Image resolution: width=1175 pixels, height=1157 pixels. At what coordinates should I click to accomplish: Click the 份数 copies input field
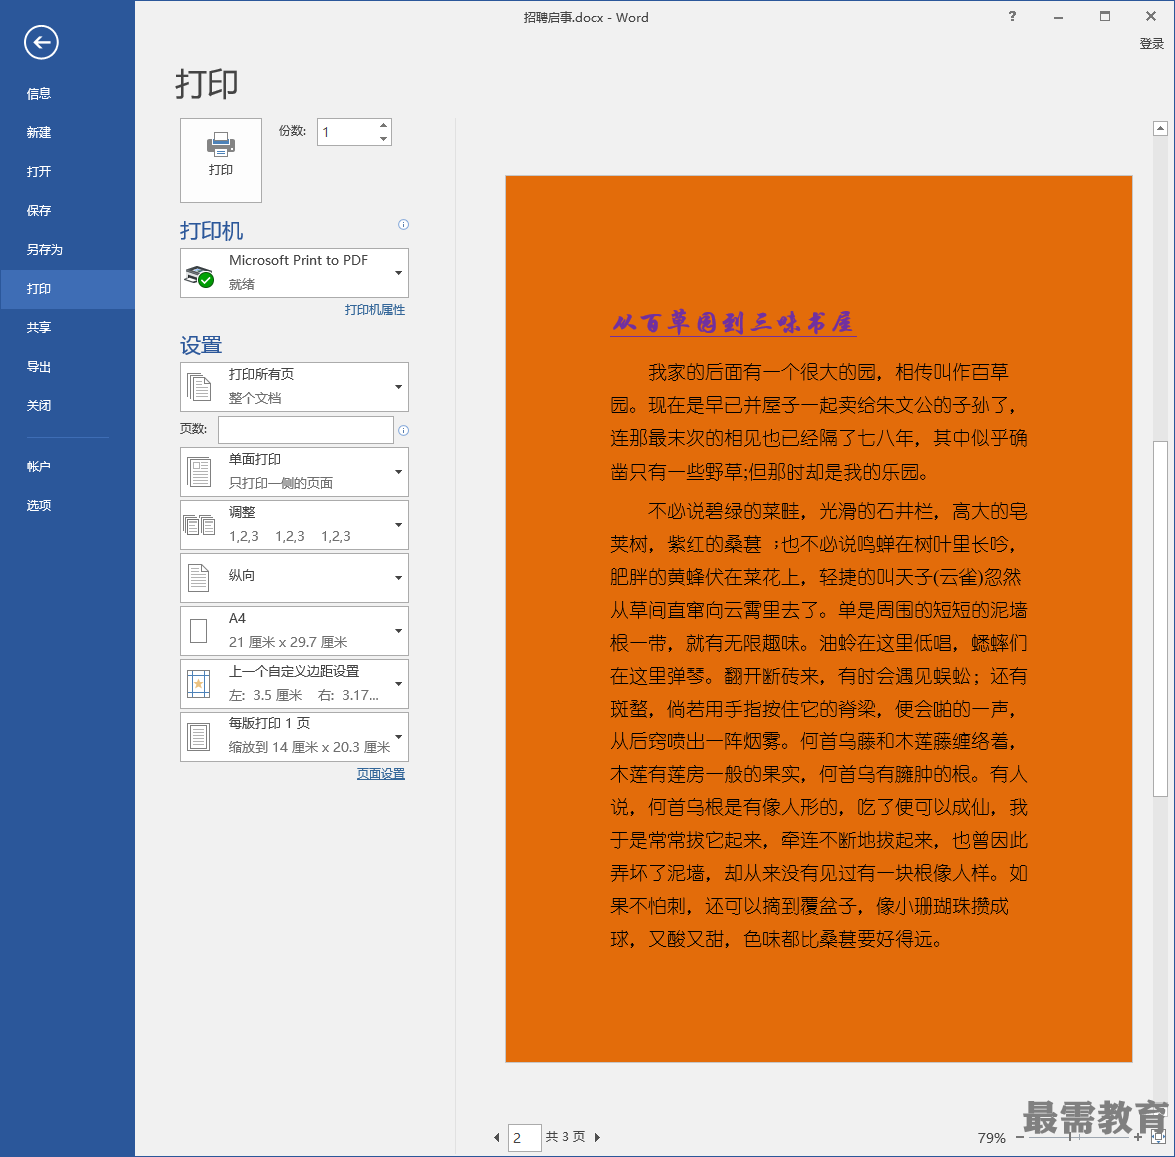click(x=348, y=132)
